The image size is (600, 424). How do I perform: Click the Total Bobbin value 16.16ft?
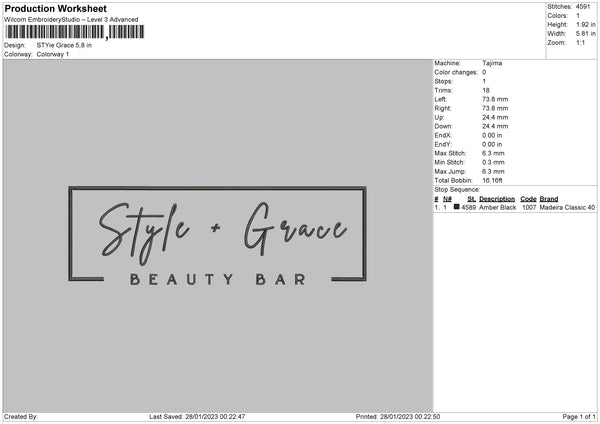click(492, 180)
